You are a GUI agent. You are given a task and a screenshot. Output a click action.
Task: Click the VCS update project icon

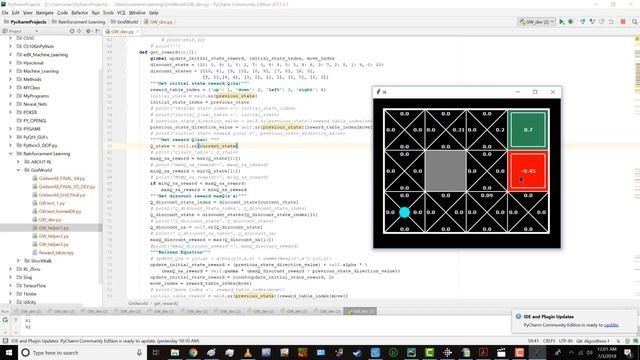pyautogui.click(x=582, y=22)
